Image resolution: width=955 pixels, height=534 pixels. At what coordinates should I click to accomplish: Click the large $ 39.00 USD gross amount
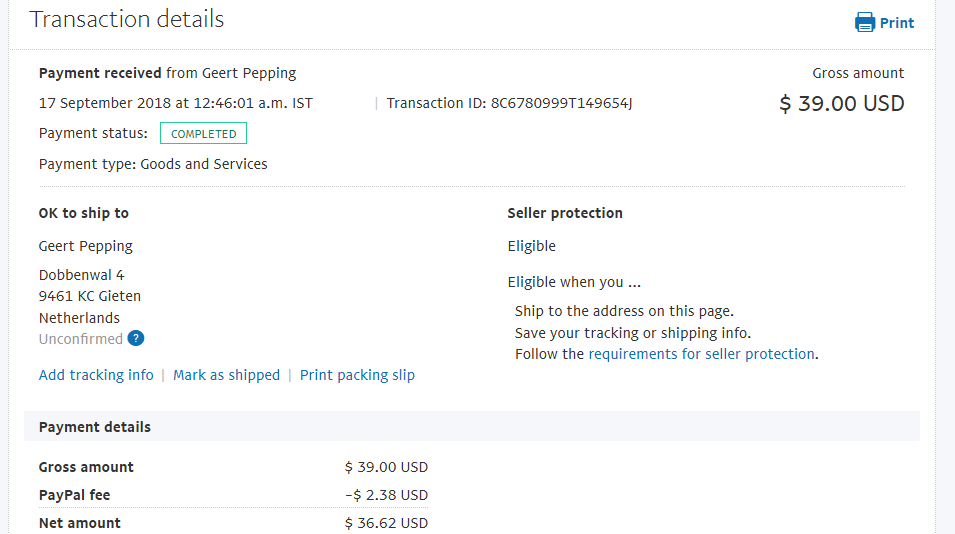coord(842,104)
